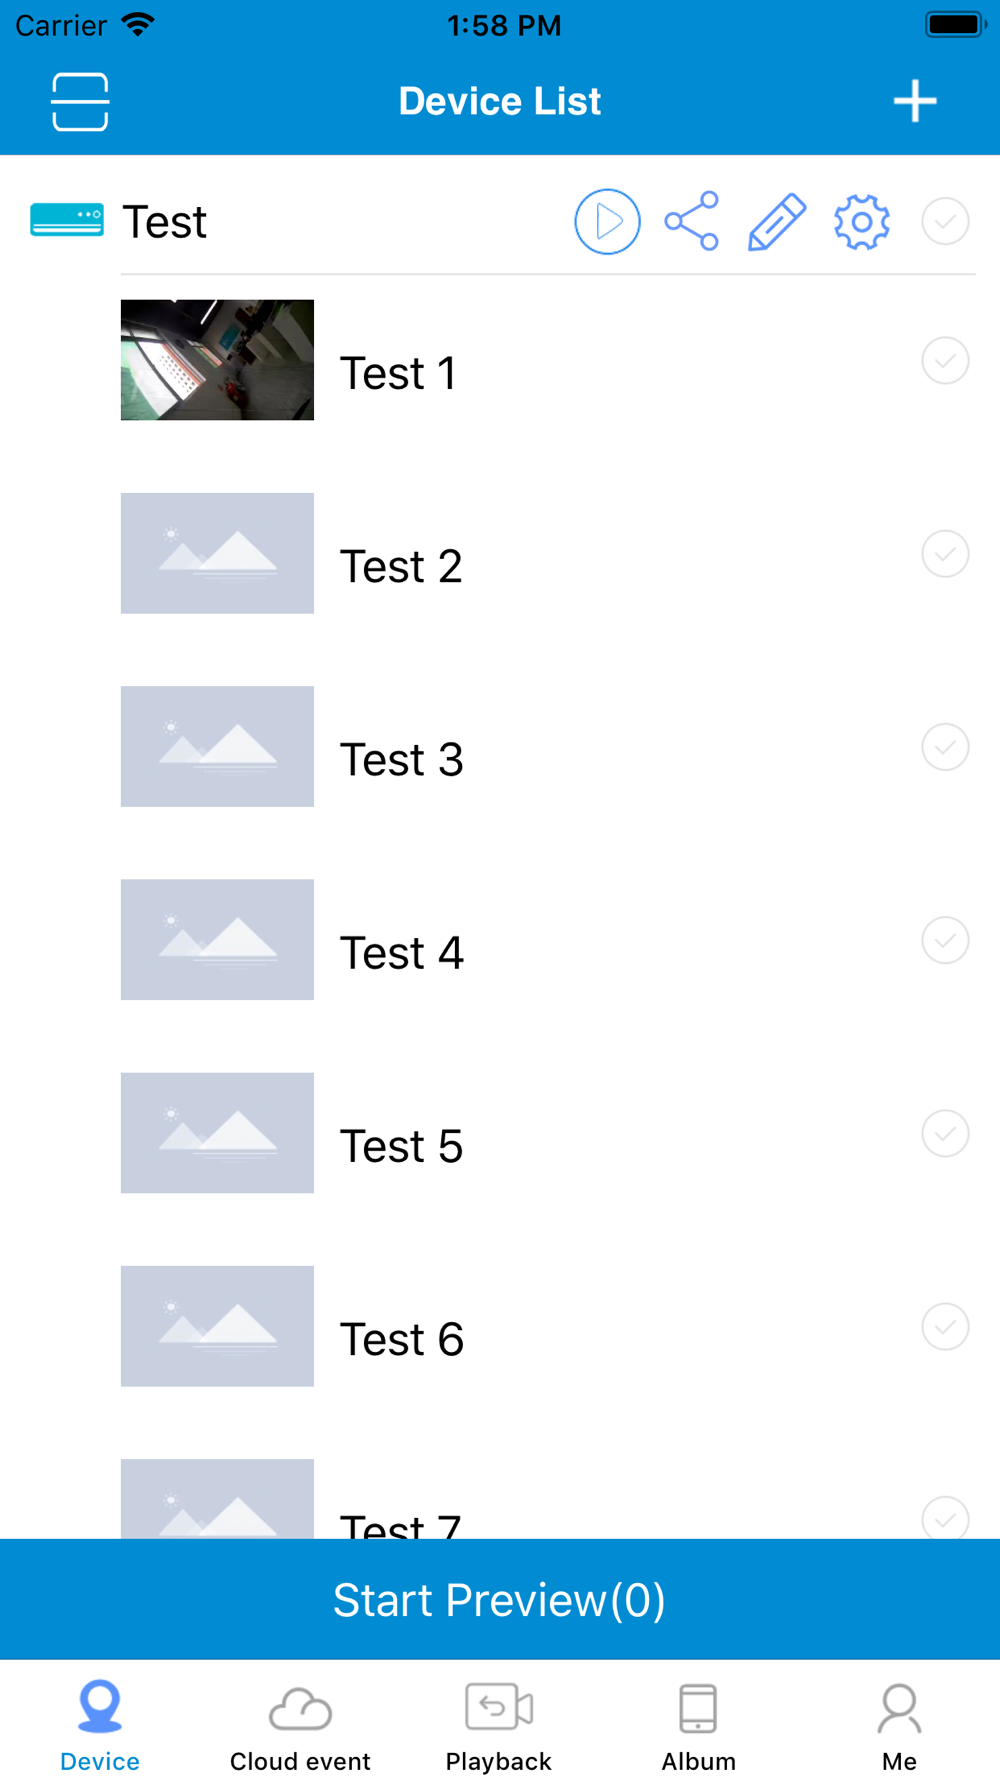The height and width of the screenshot is (1778, 1000).
Task: Collapse the Test device group icon
Action: (67, 220)
